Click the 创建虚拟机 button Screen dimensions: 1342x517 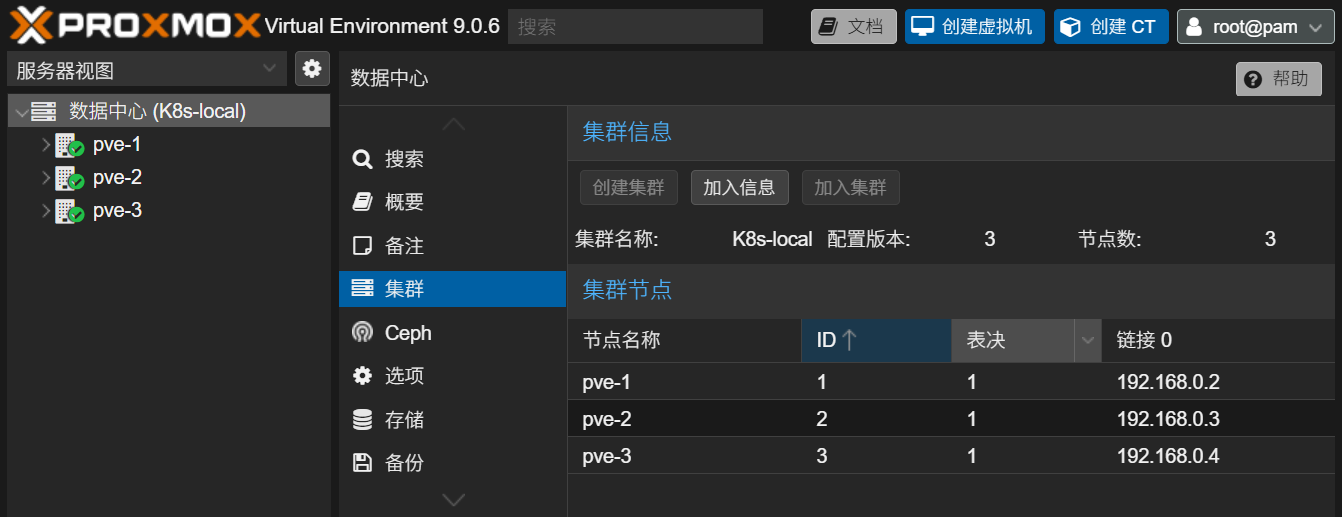[974, 27]
